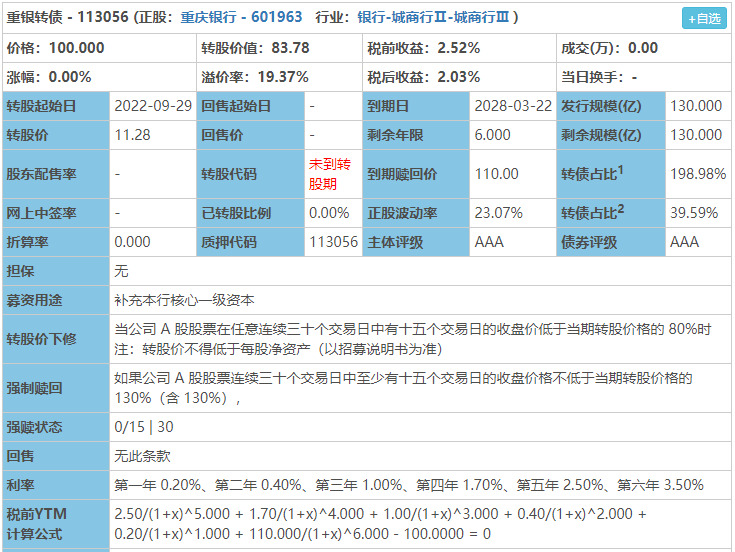Image resolution: width=735 pixels, height=552 pixels.
Task: Select the 质押代码 value 113056
Action: 333,242
